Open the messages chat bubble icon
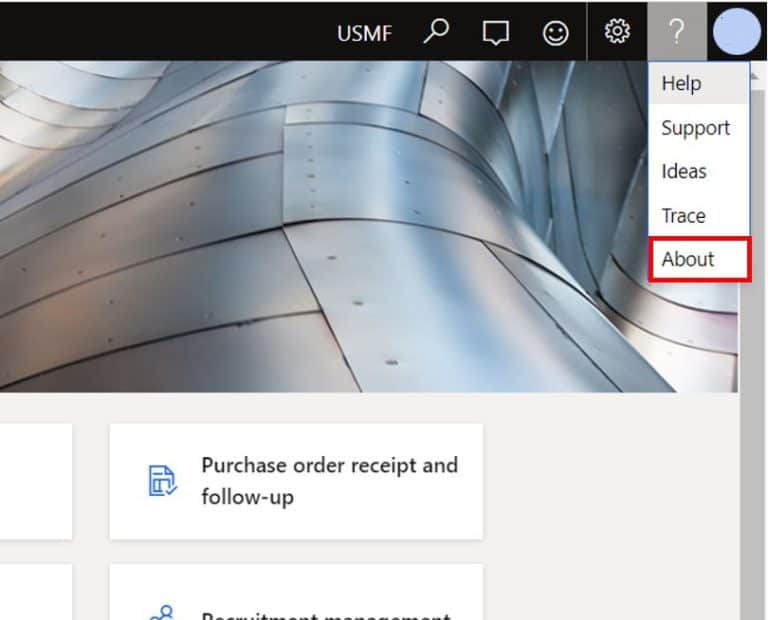The width and height of the screenshot is (768, 620). [x=496, y=33]
